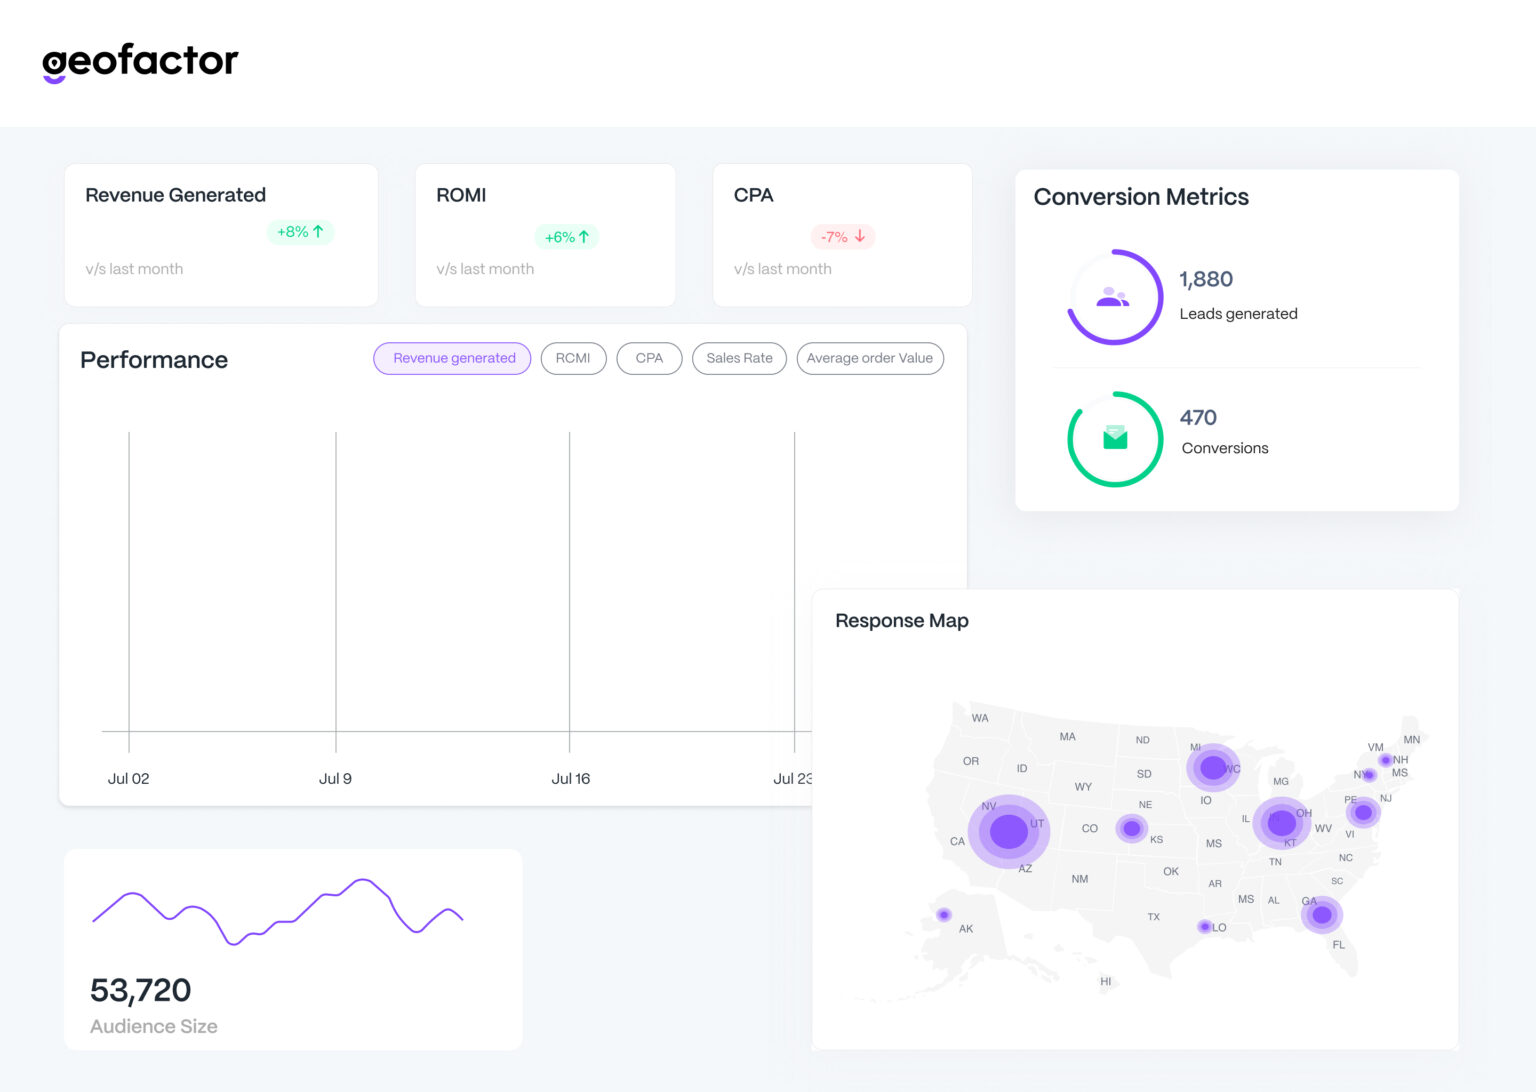Click the -7% change indicator on CPA
The image size is (1536, 1092).
842,236
